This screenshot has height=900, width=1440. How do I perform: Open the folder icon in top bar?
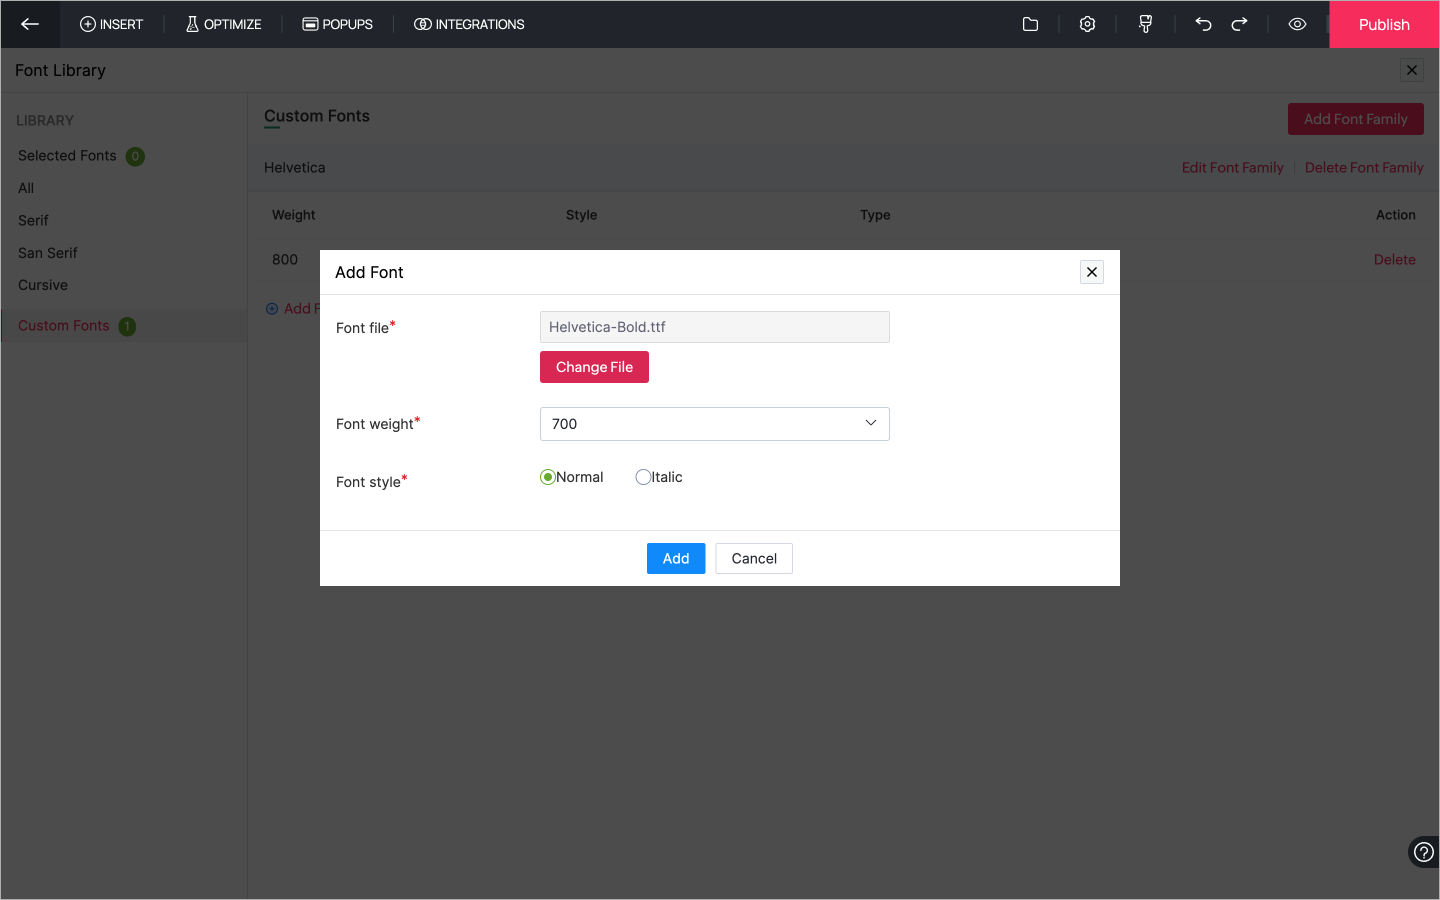1030,24
